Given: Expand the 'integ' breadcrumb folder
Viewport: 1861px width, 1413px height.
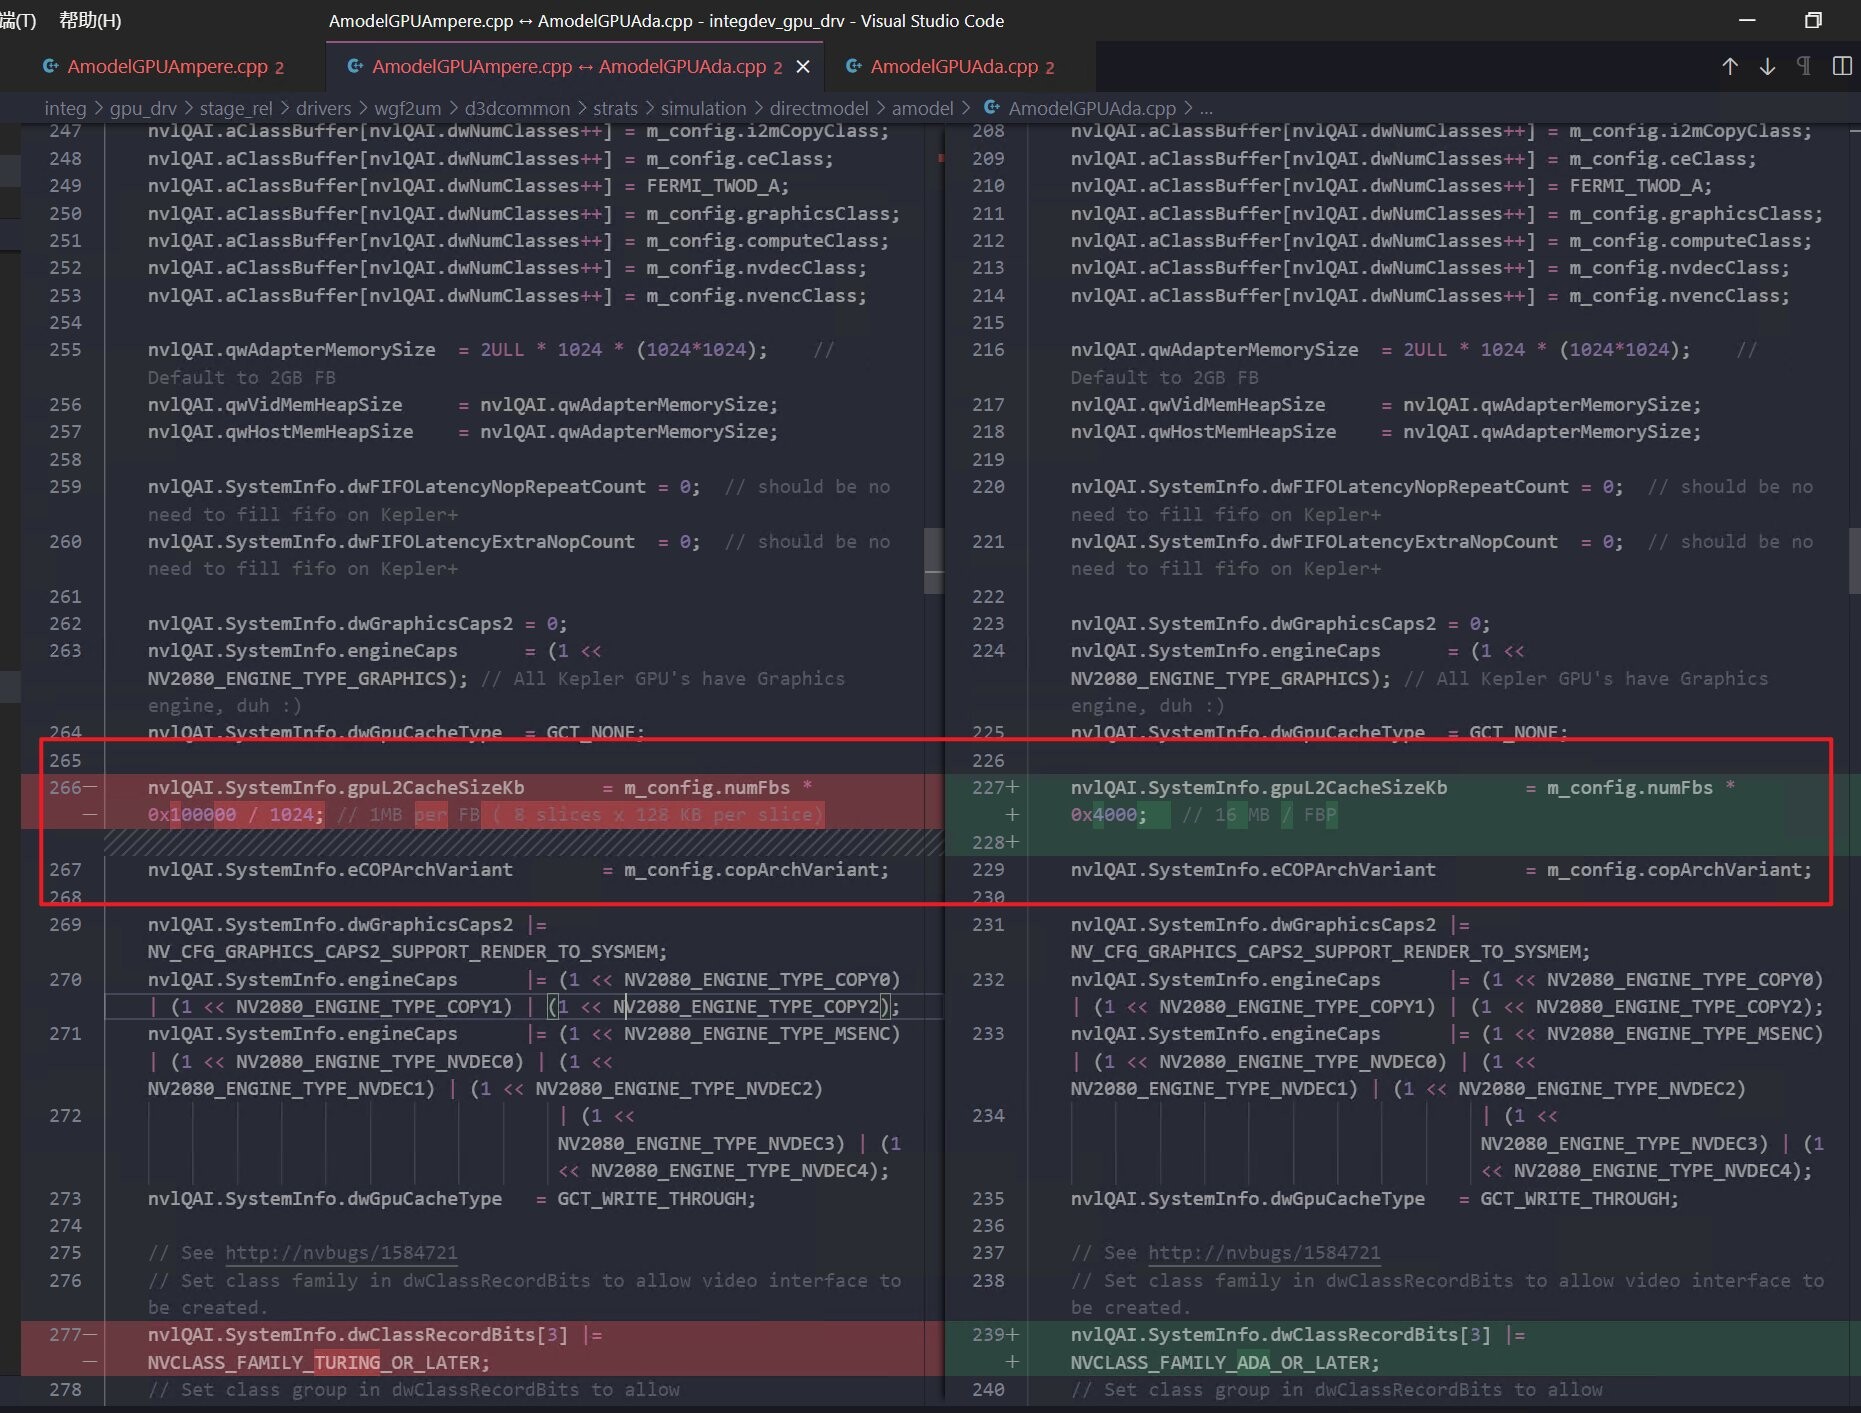Looking at the screenshot, I should [x=65, y=108].
